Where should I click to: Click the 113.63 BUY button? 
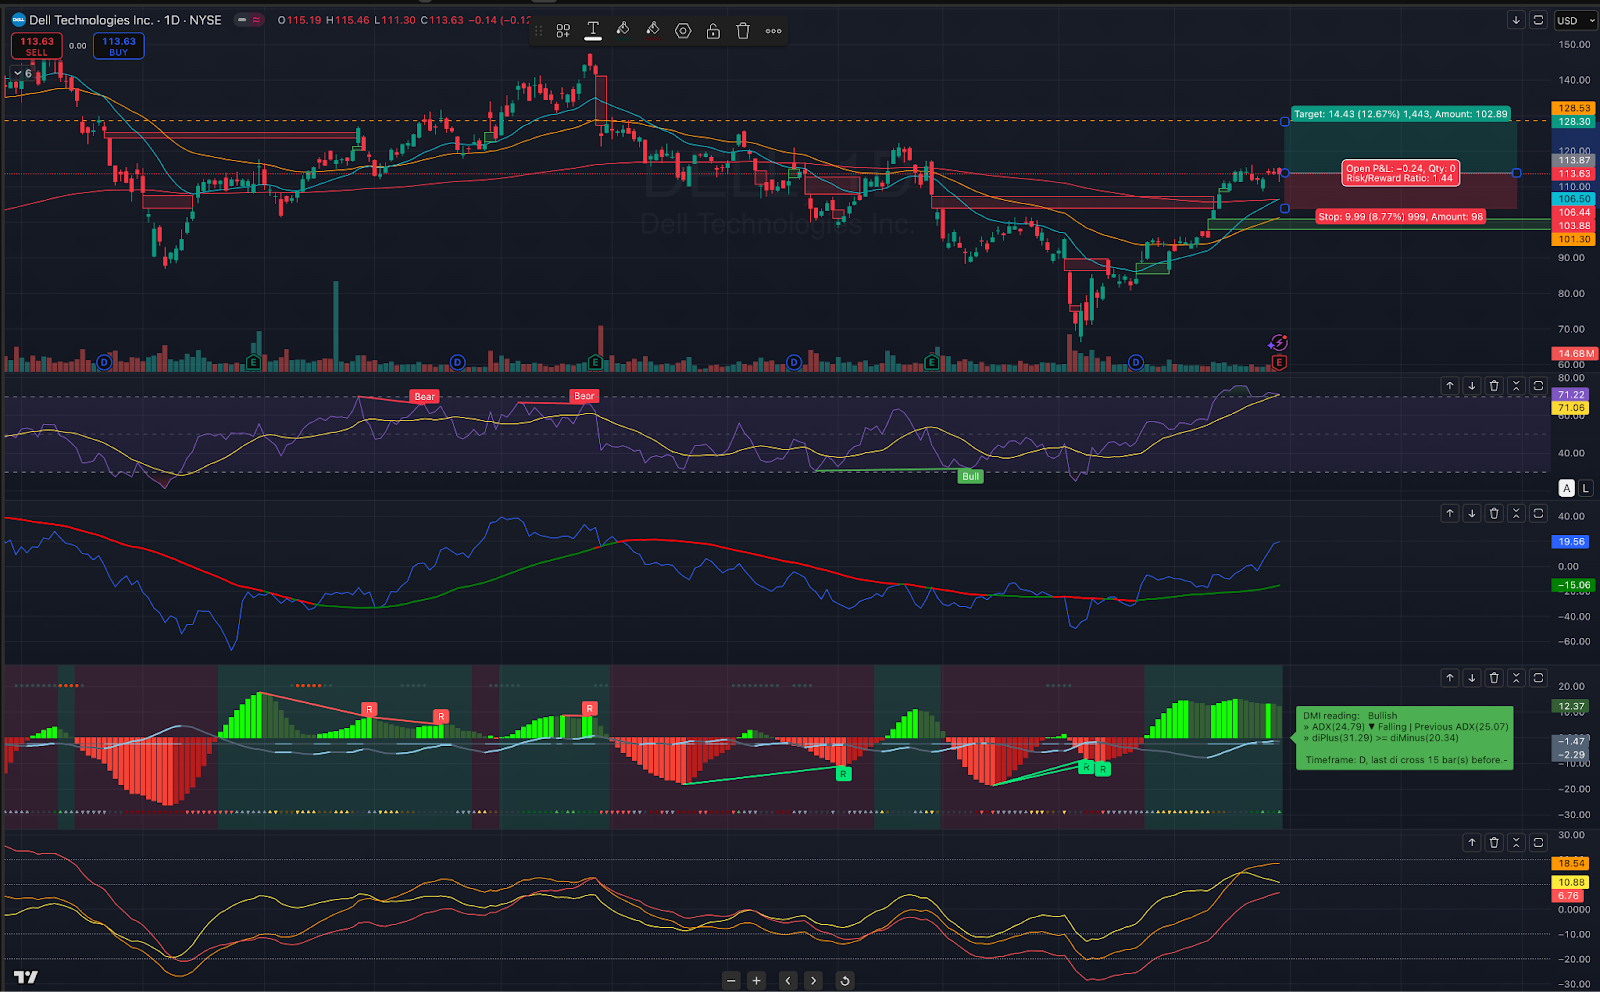(119, 46)
